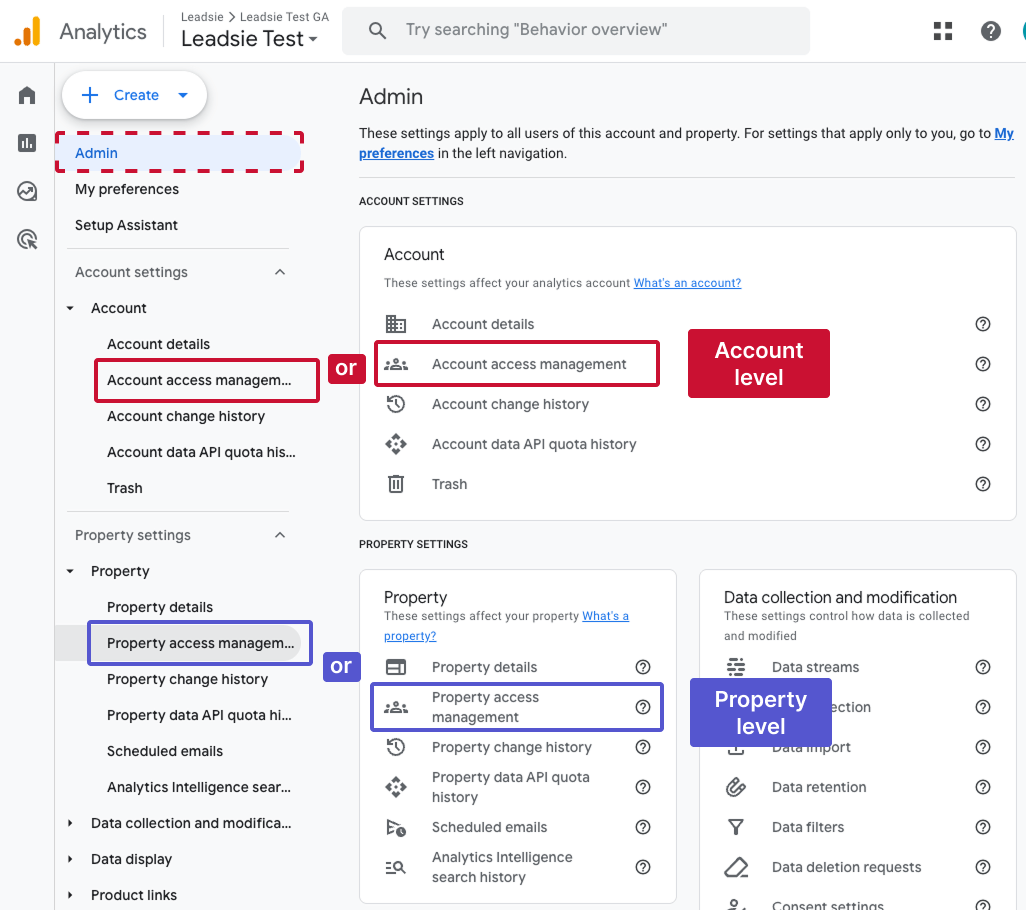The height and width of the screenshot is (910, 1026).
Task: Open the Google apps grid icon
Action: (942, 31)
